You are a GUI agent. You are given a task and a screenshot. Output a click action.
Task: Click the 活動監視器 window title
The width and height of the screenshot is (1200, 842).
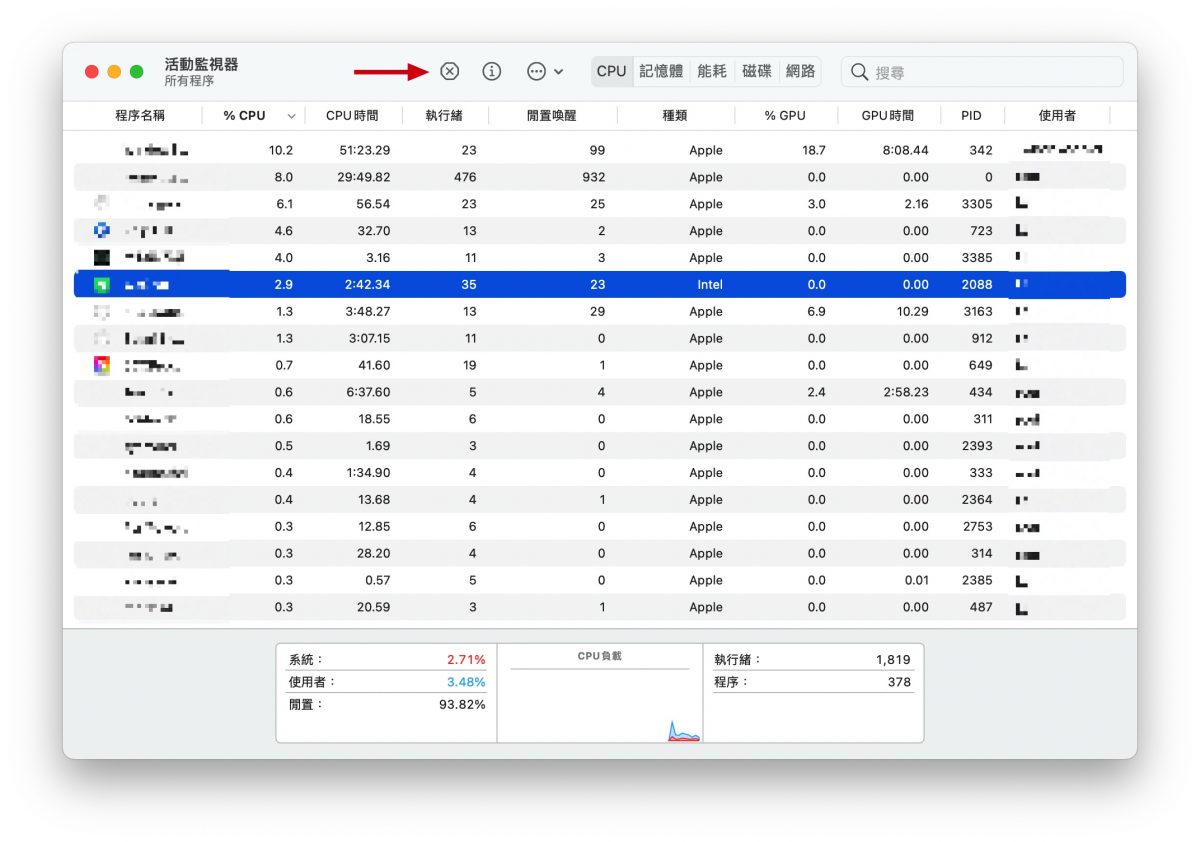pyautogui.click(x=202, y=64)
